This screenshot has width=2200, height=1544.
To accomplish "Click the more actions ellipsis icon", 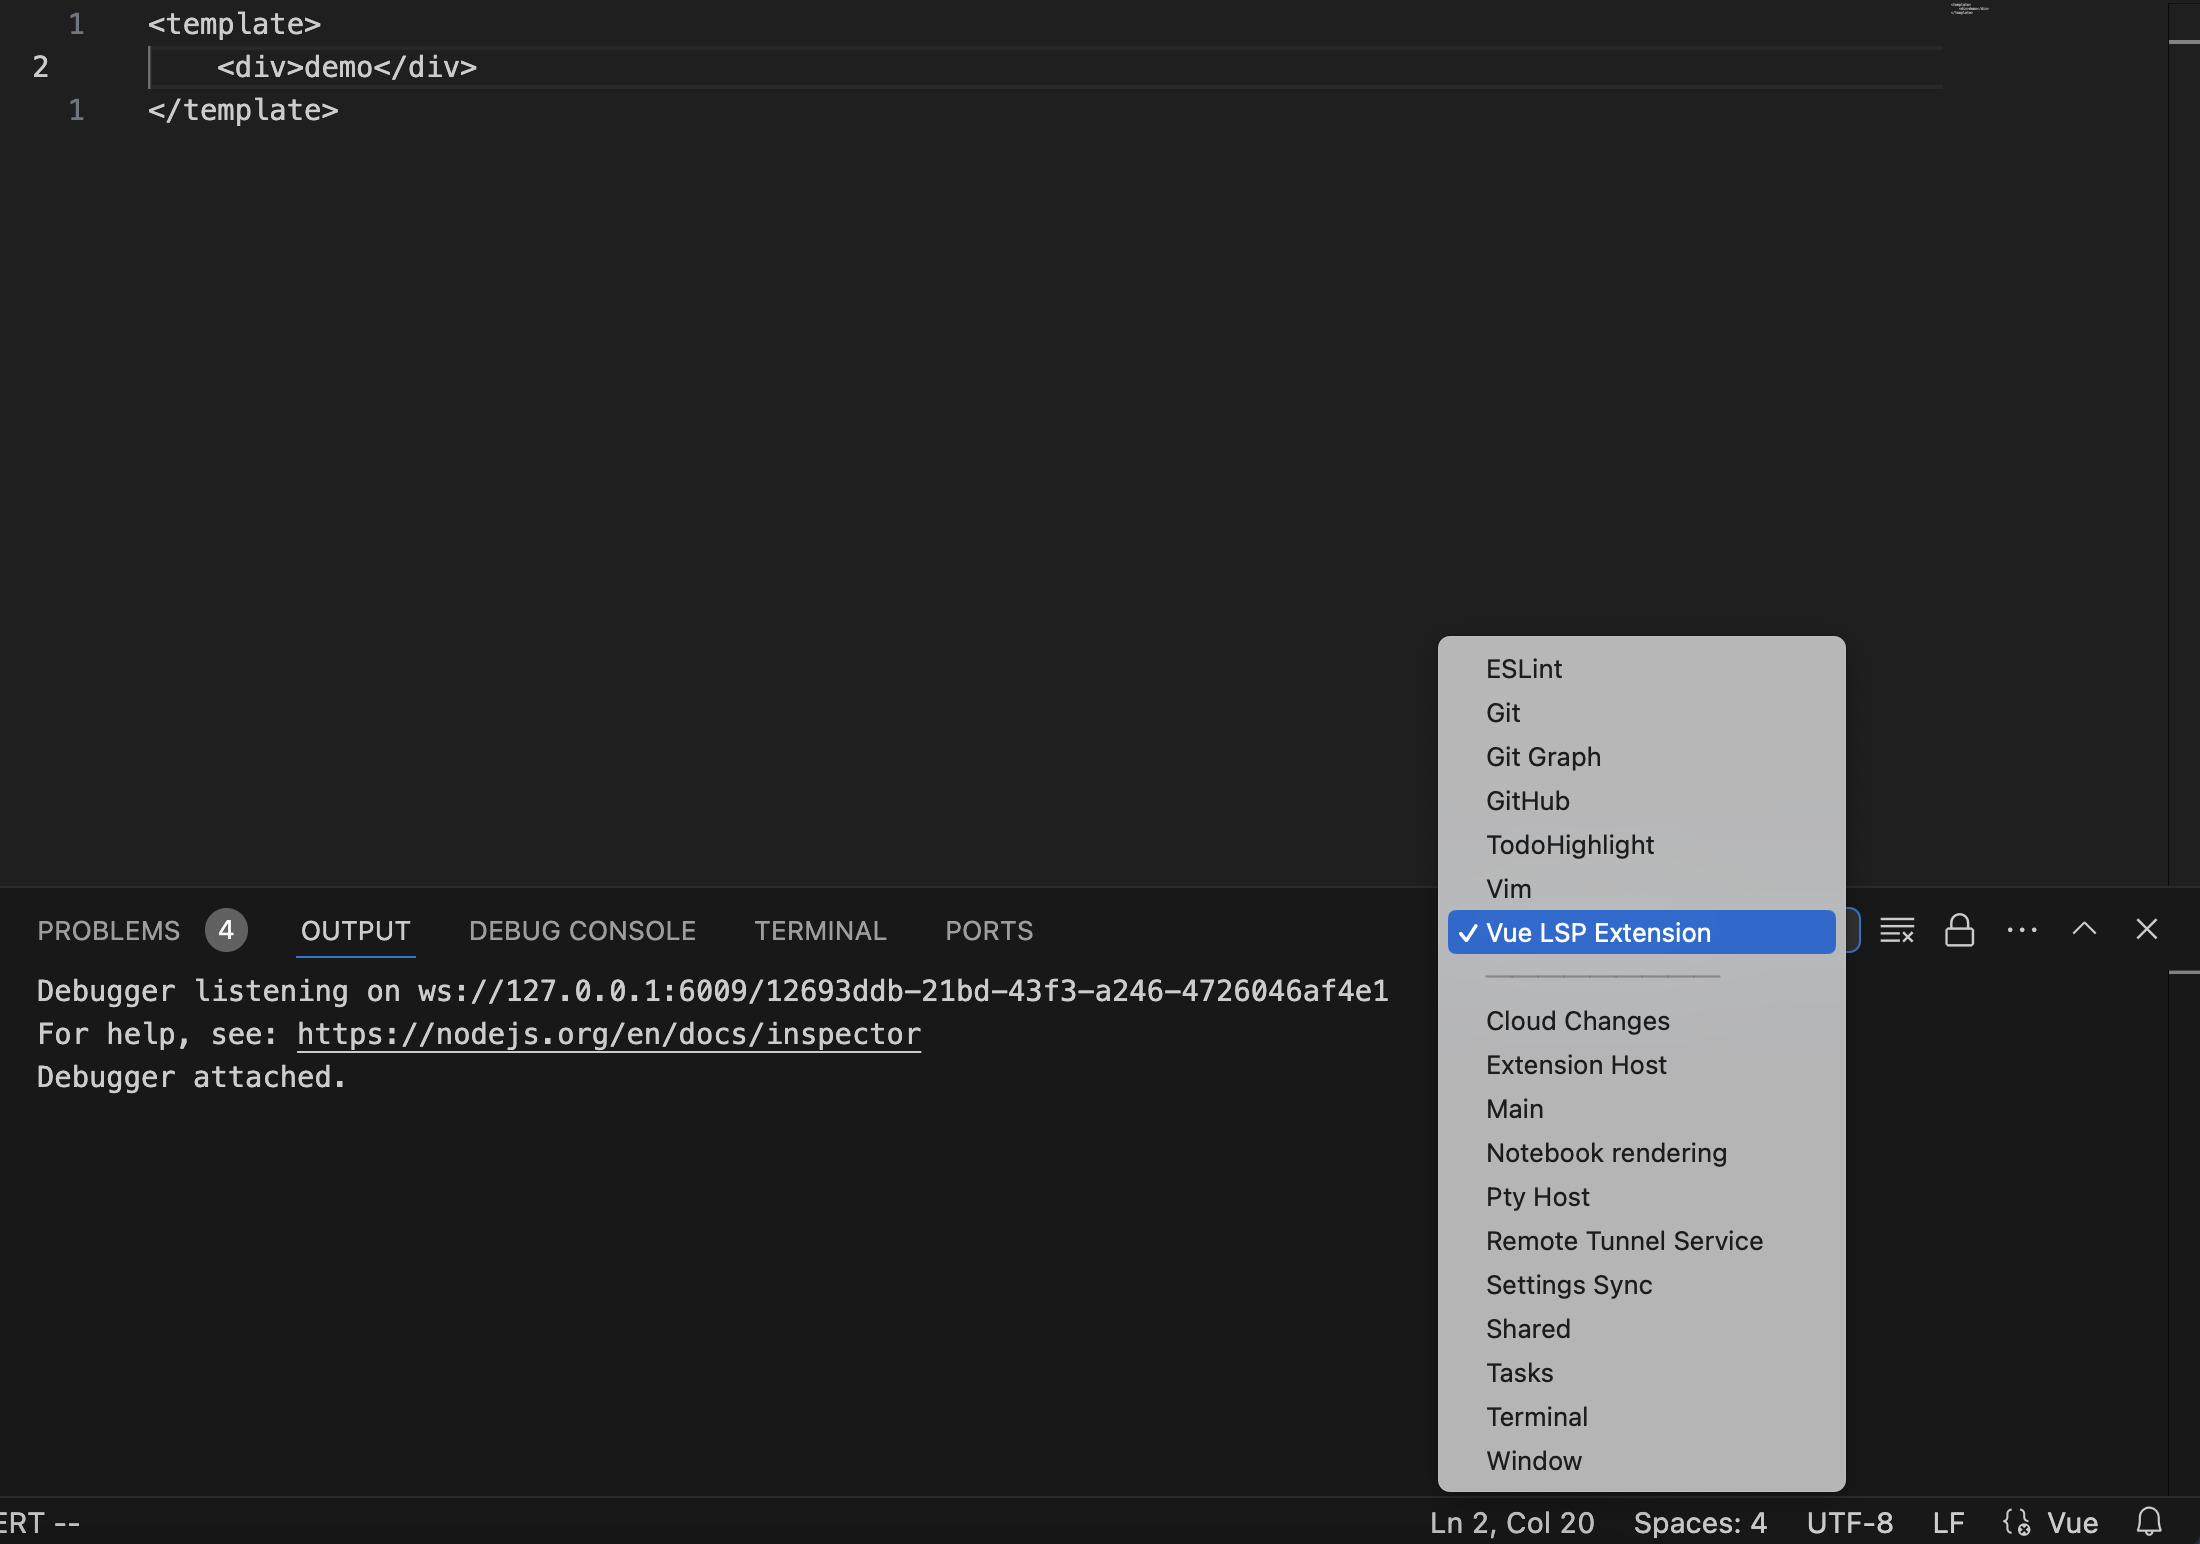I will [x=2019, y=929].
